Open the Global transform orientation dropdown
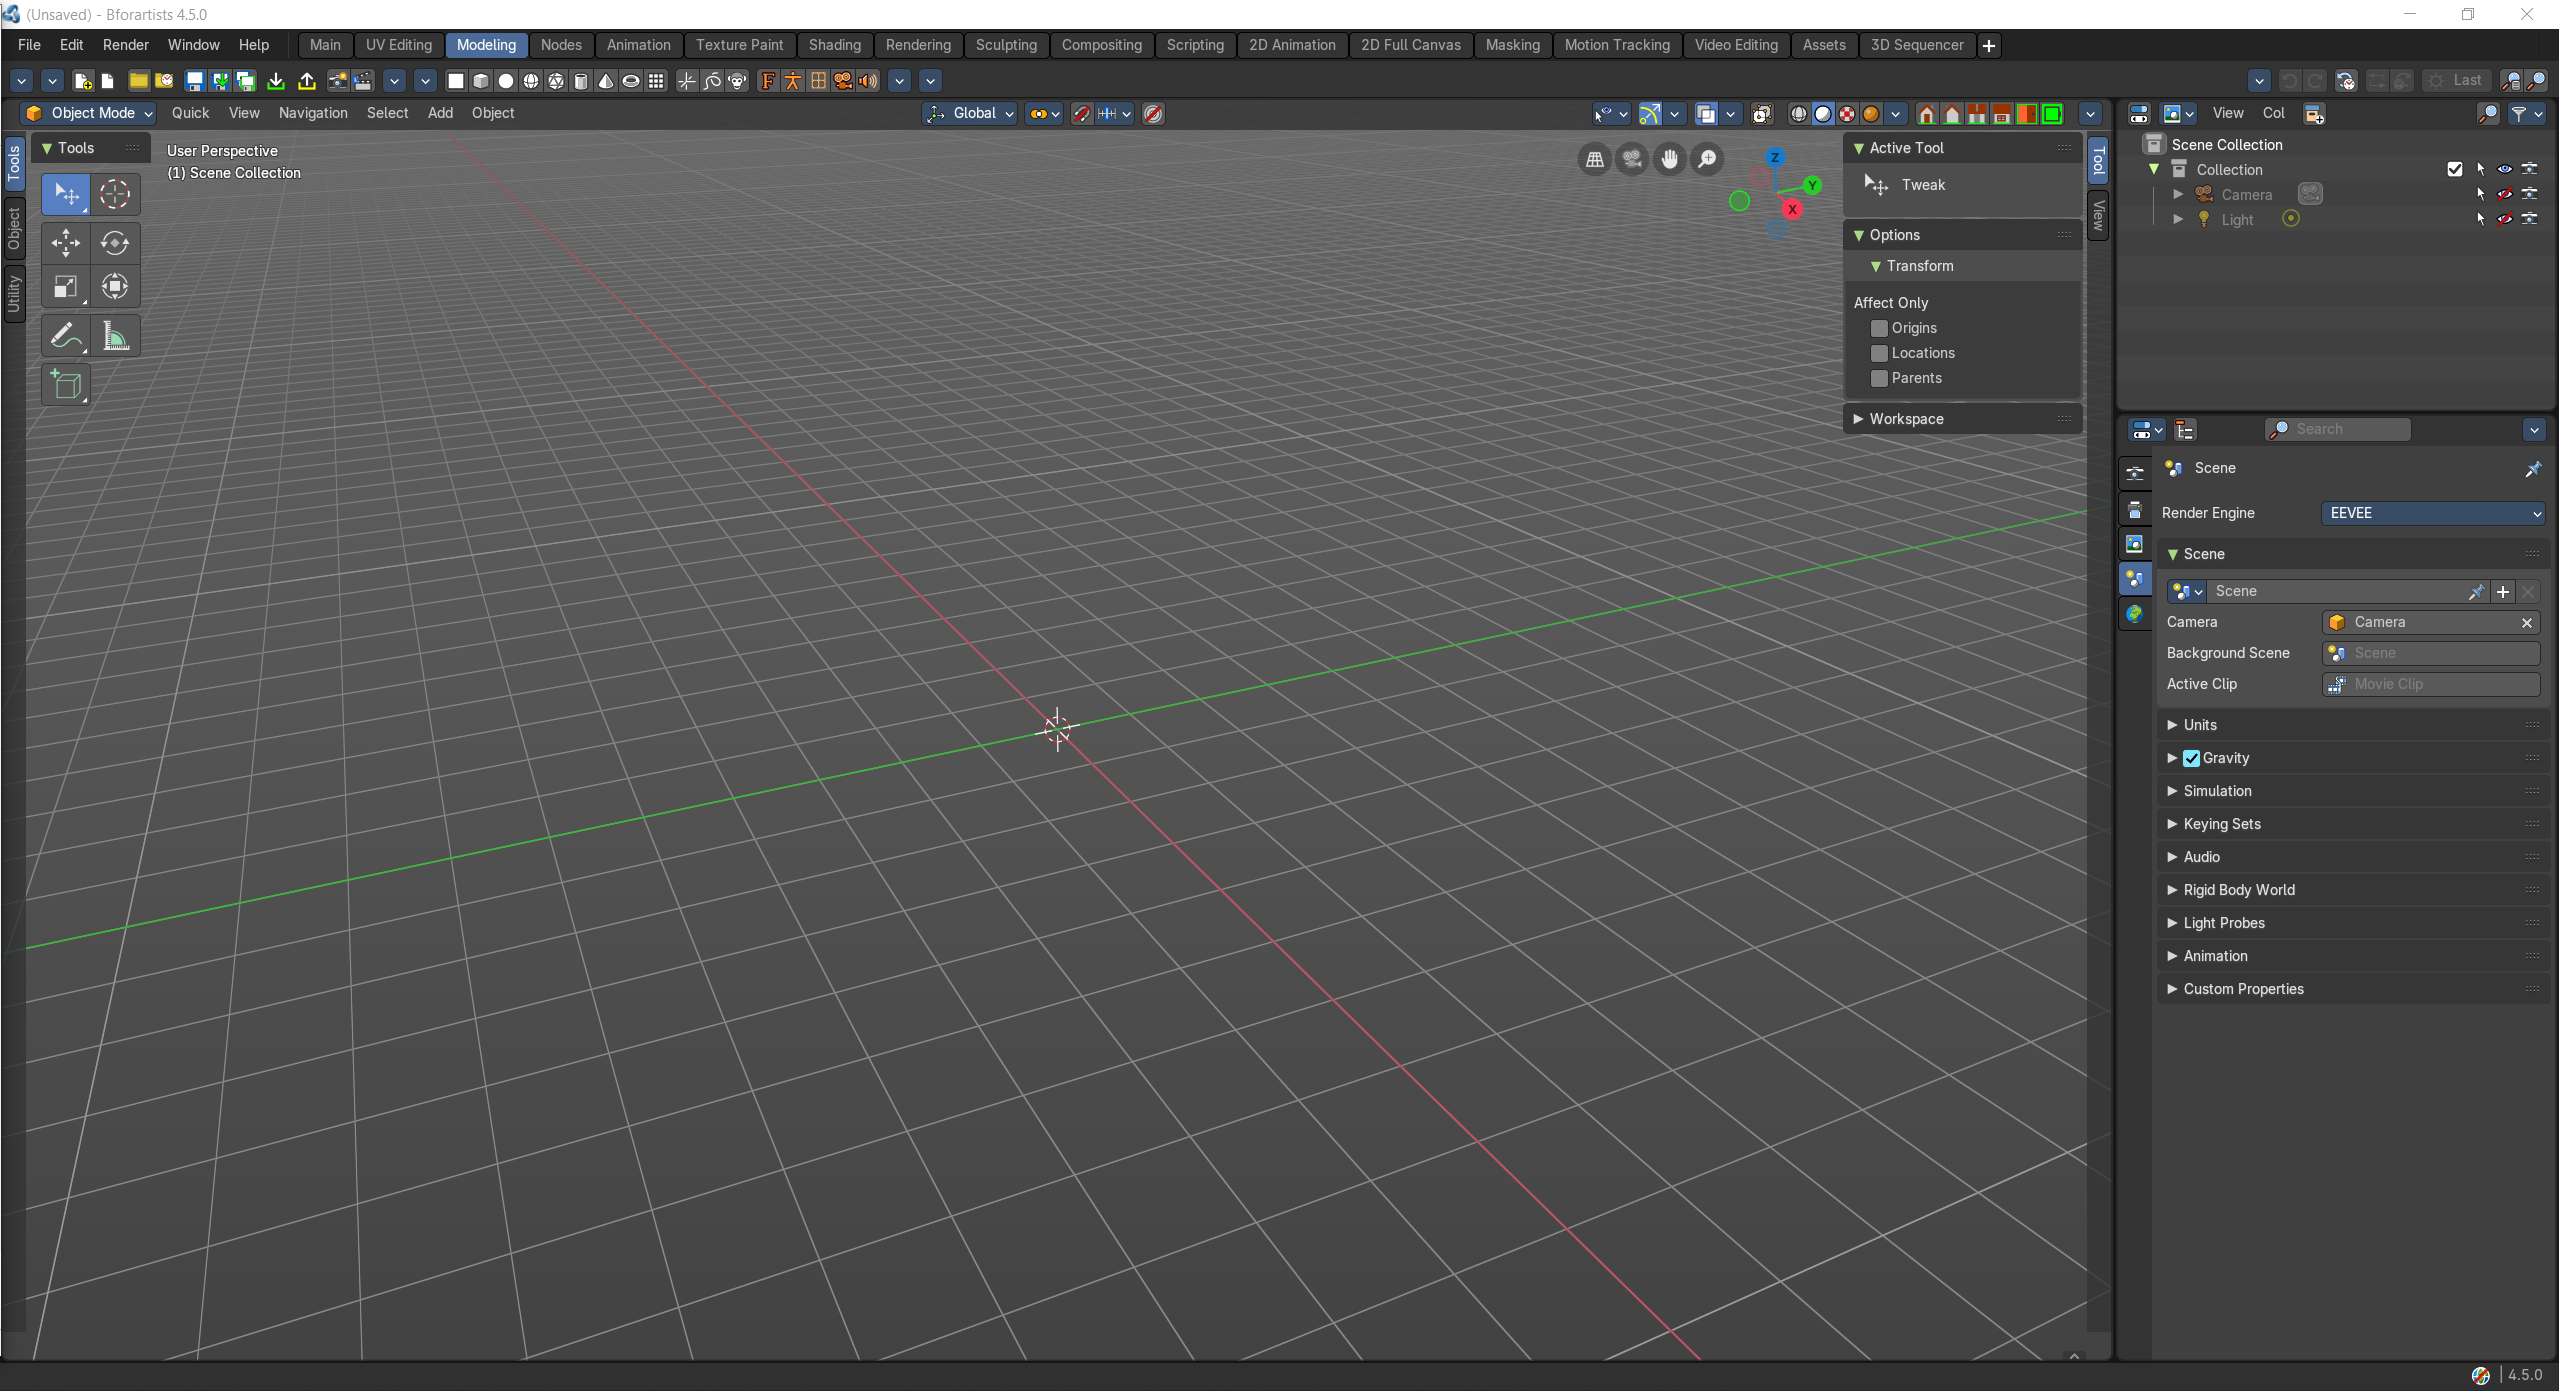This screenshot has width=2559, height=1391. [x=970, y=113]
